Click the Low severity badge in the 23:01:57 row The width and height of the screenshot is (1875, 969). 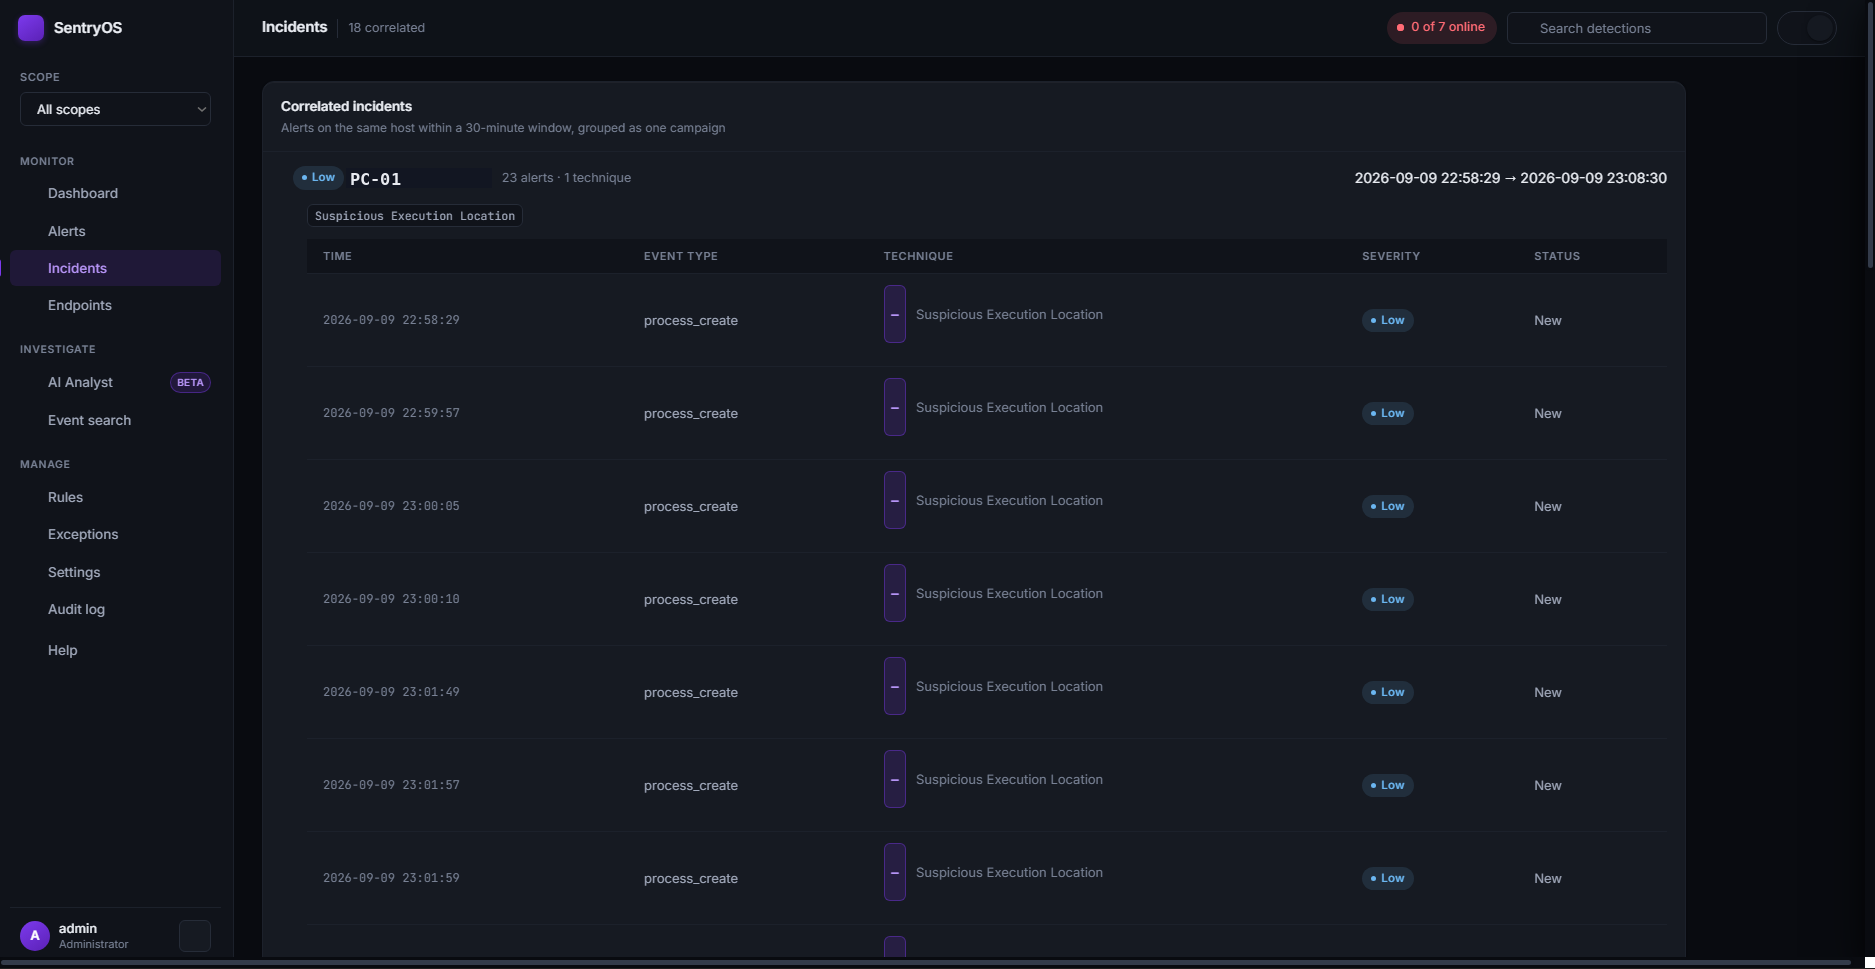[1387, 785]
